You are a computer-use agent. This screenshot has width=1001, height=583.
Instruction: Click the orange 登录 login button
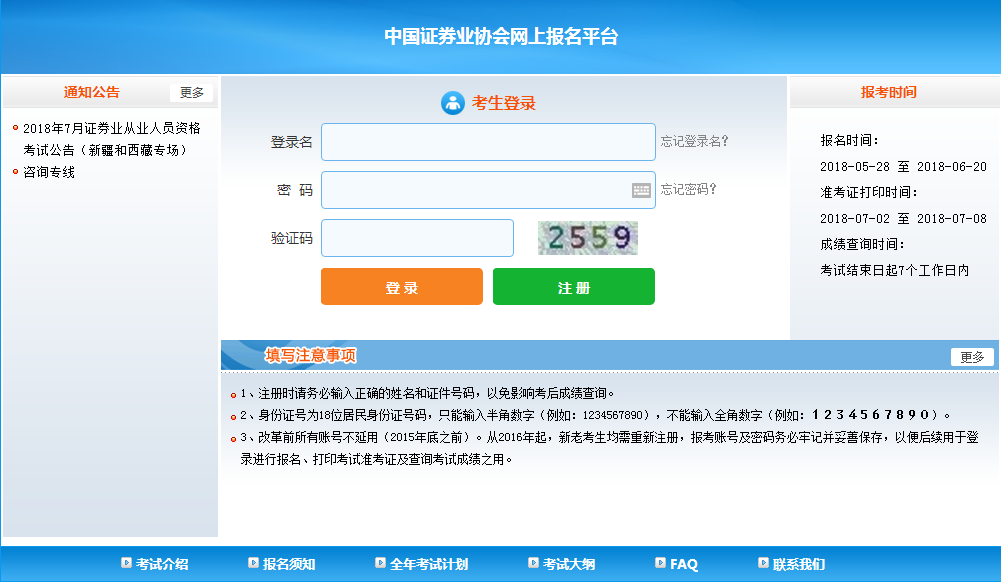[401, 286]
